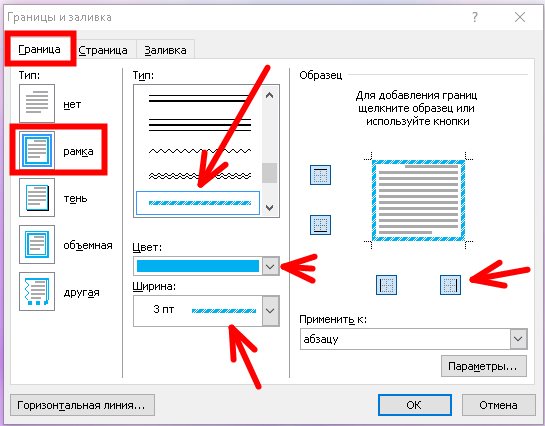The image size is (545, 426).
Task: Toggle the right border button in preview
Action: (x=450, y=285)
